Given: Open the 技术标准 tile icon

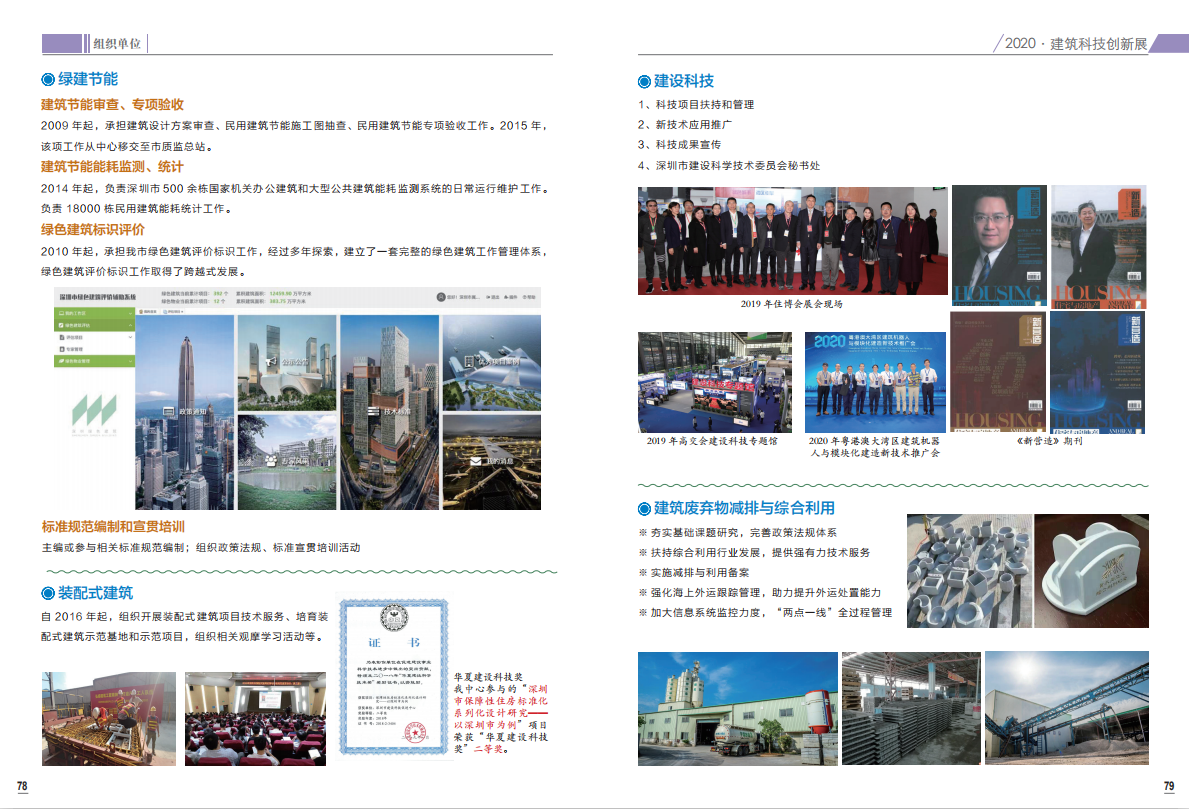Looking at the screenshot, I should 373,411.
